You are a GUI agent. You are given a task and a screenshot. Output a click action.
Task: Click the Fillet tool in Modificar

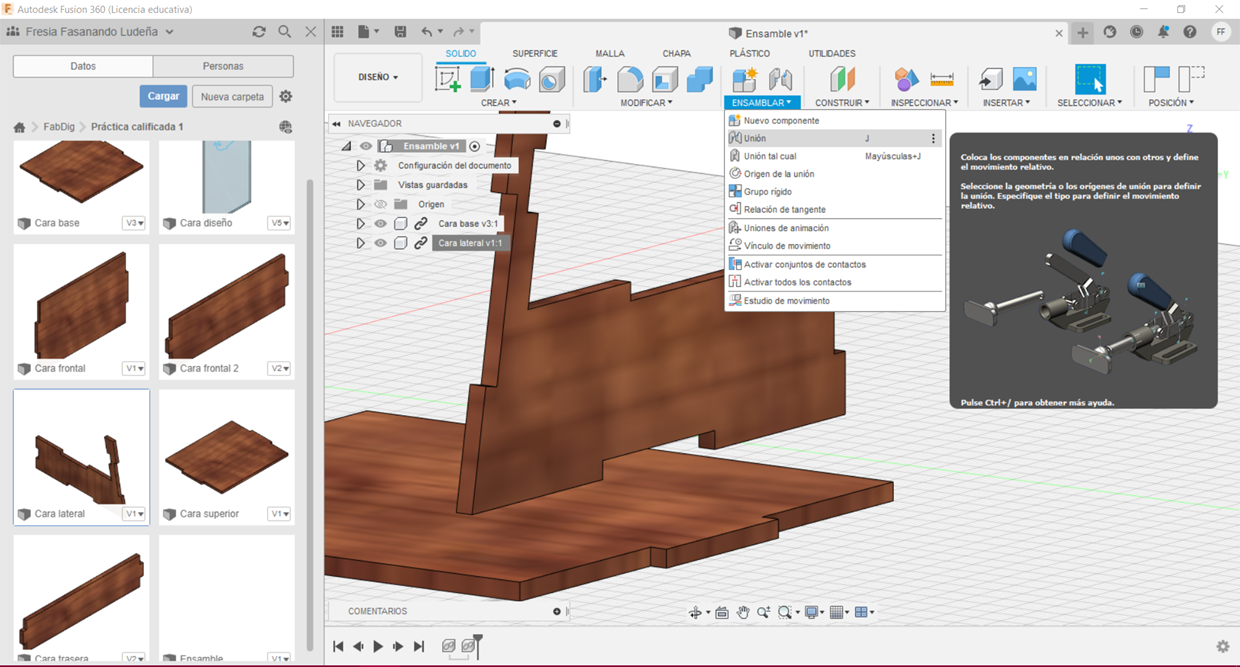coord(630,79)
